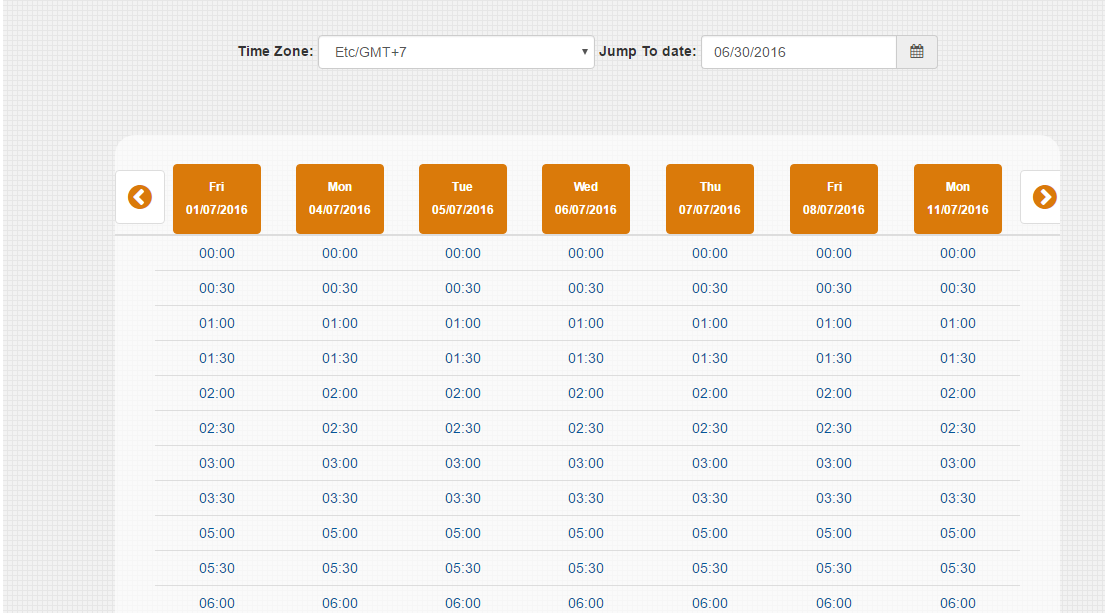Pick 01:30 slot under Wed 06/07/2016
This screenshot has width=1105, height=613.
[586, 358]
